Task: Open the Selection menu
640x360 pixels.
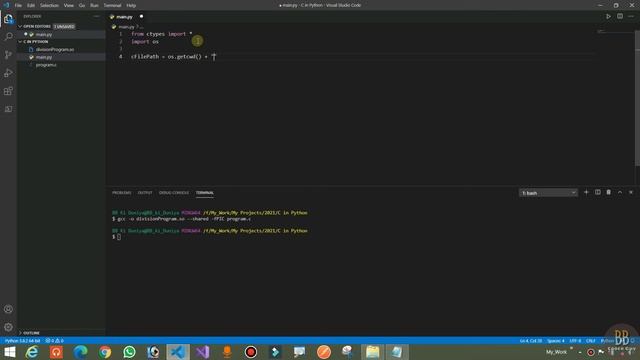Action: (49, 5)
